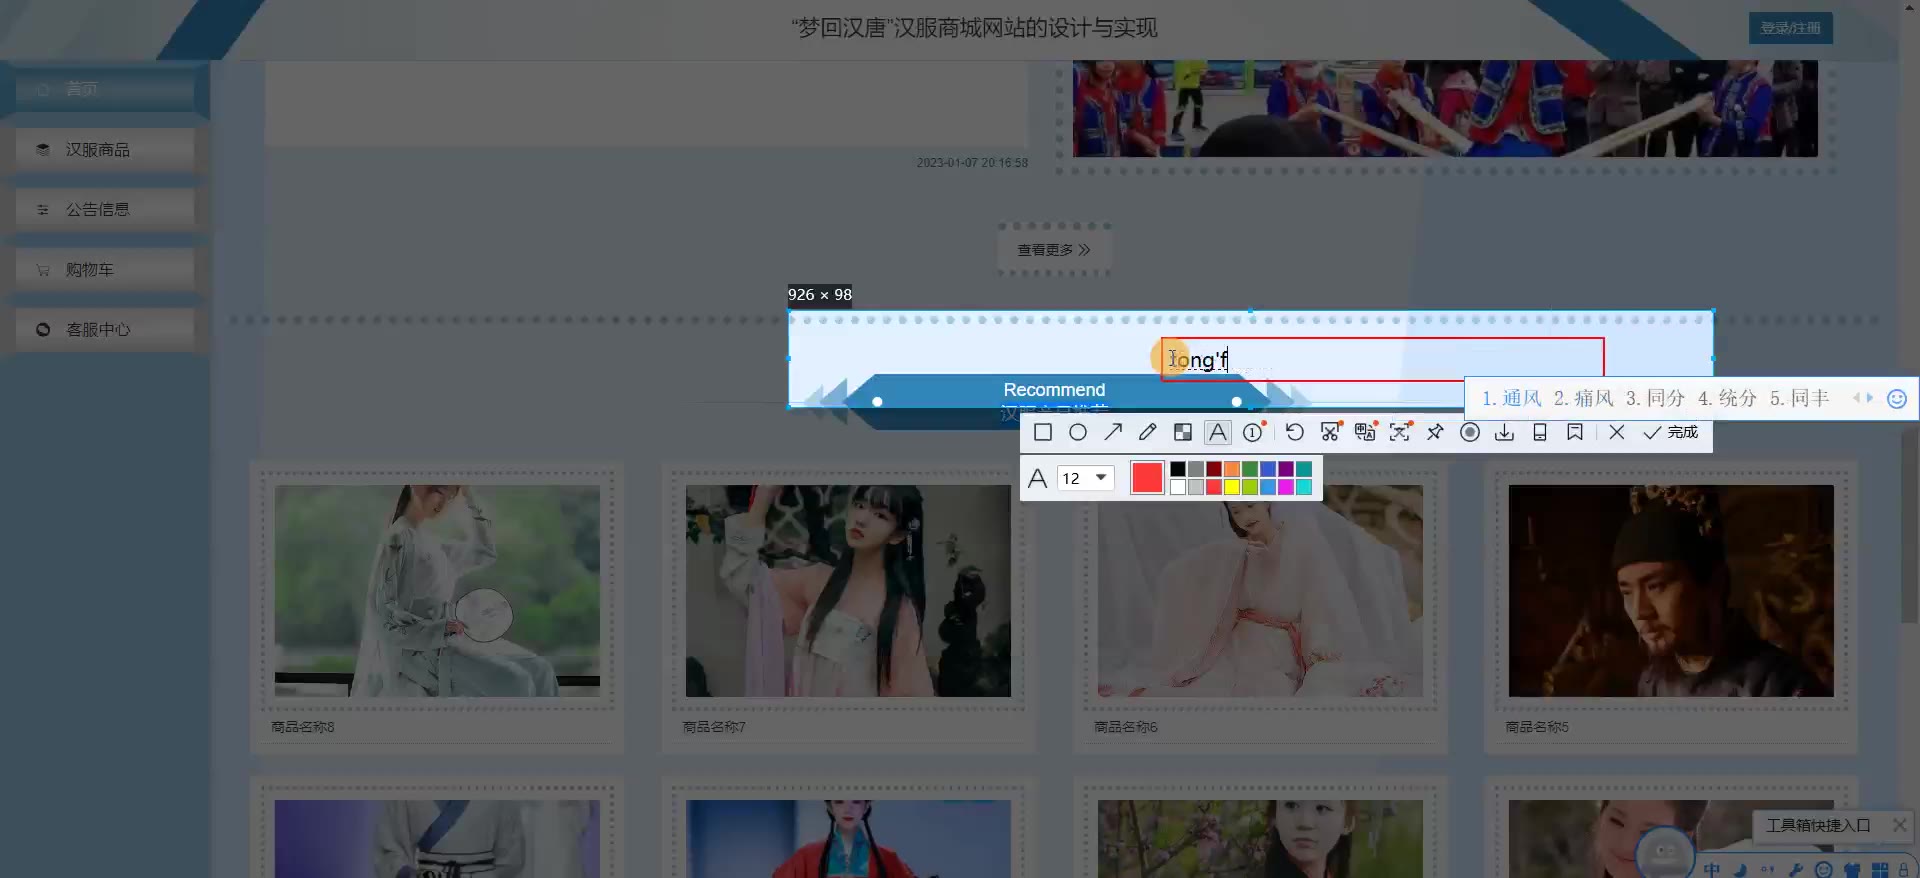The width and height of the screenshot is (1920, 878).
Task: Open the 购物车 sidebar menu item
Action: coord(105,269)
